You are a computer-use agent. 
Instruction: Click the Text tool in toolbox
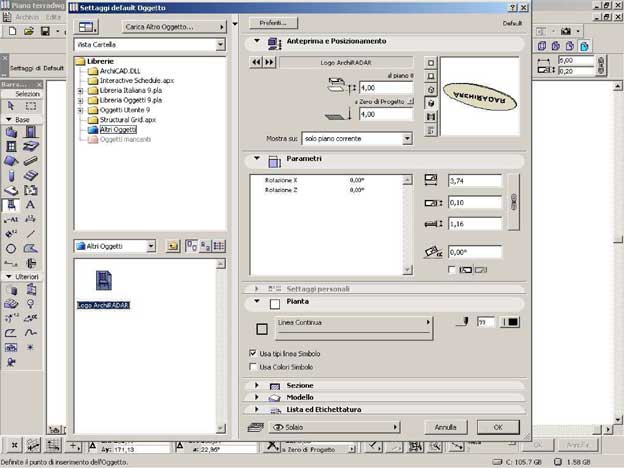coord(31,204)
